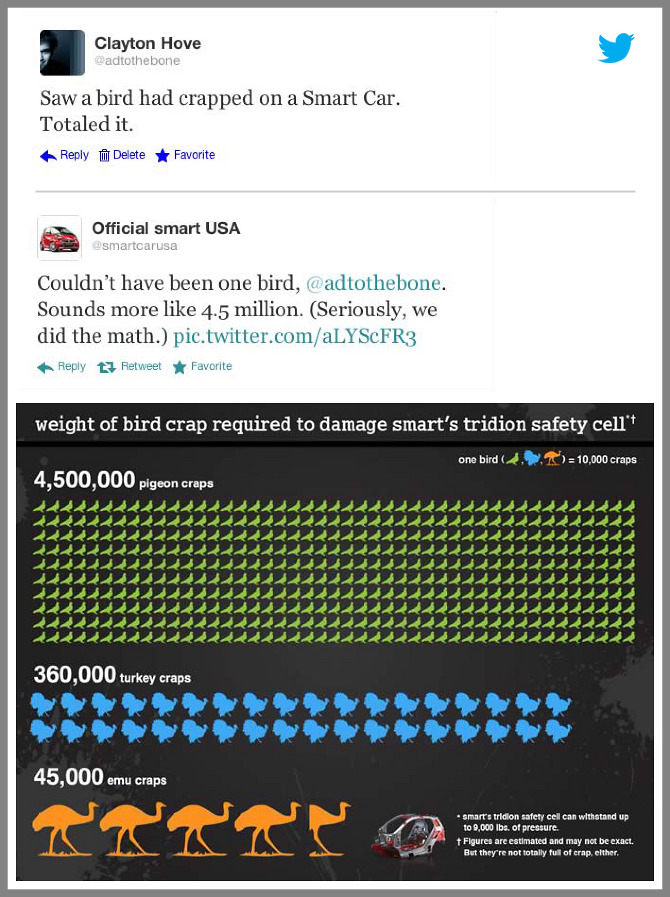Reply to the smart USA tweet
Image resolution: width=670 pixels, height=897 pixels.
[x=62, y=367]
